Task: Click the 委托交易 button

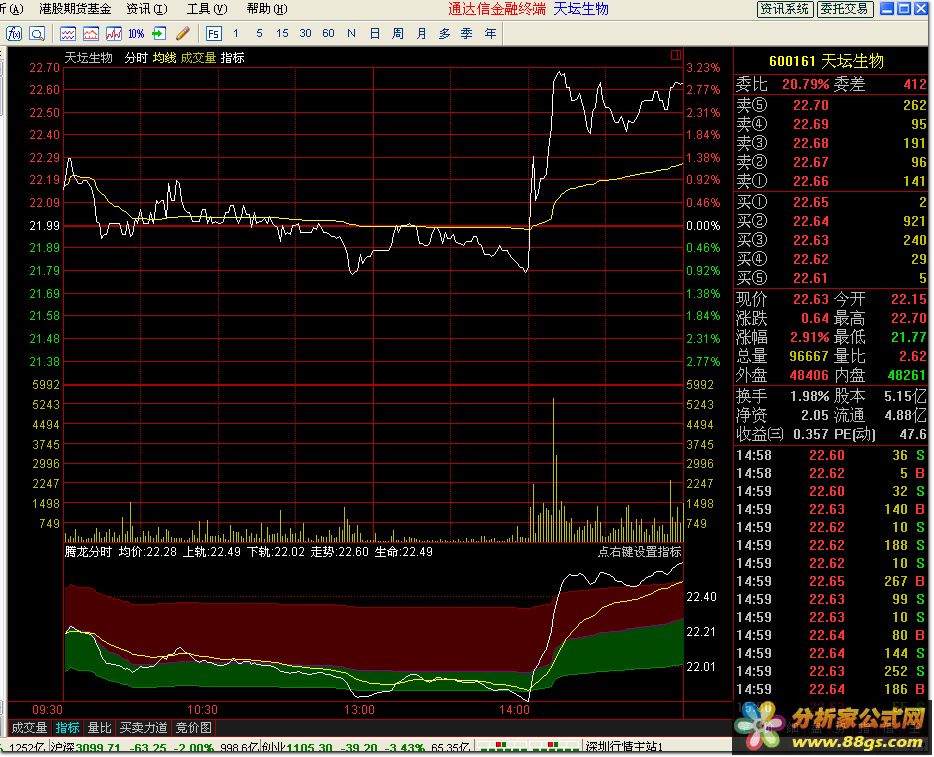Action: (844, 9)
